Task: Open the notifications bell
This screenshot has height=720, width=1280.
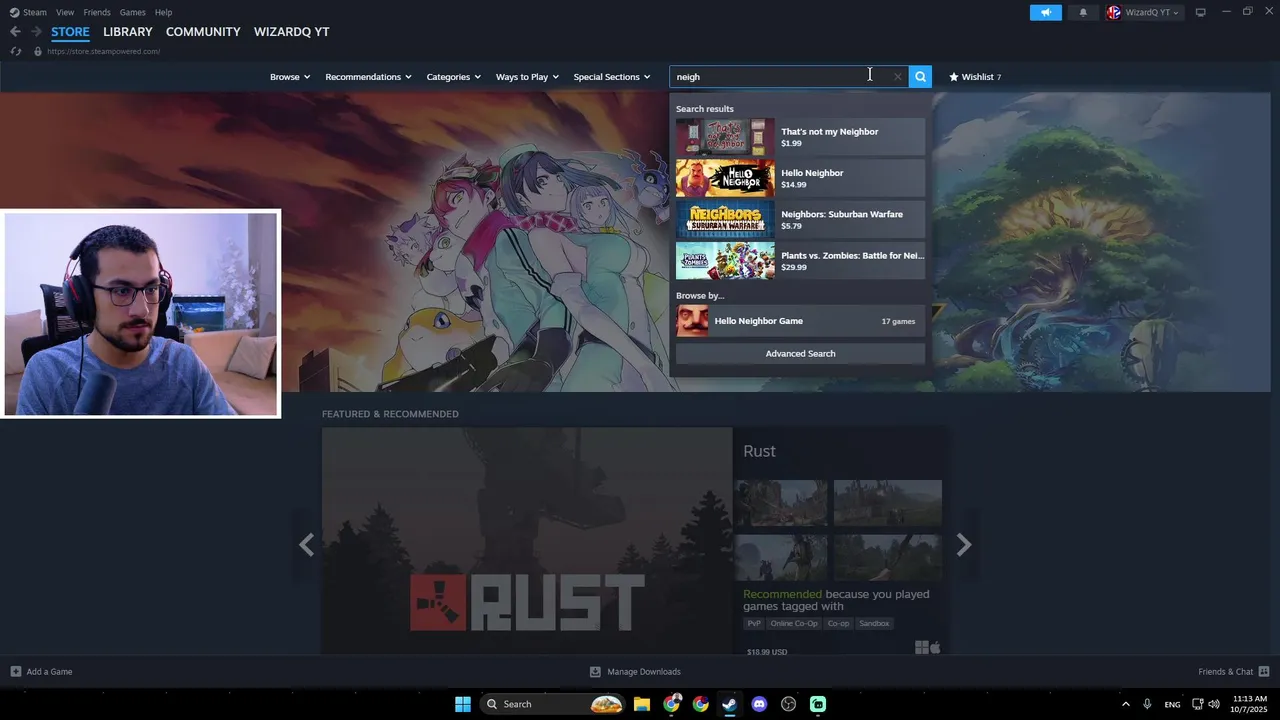Action: (1083, 12)
